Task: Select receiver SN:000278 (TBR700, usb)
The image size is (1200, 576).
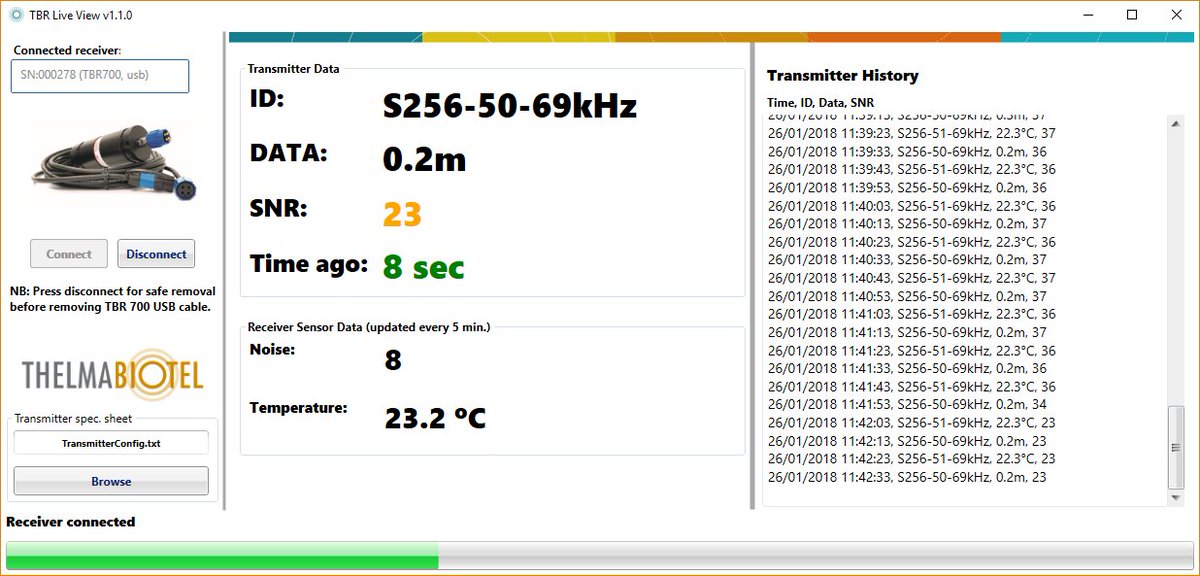Action: click(x=99, y=76)
